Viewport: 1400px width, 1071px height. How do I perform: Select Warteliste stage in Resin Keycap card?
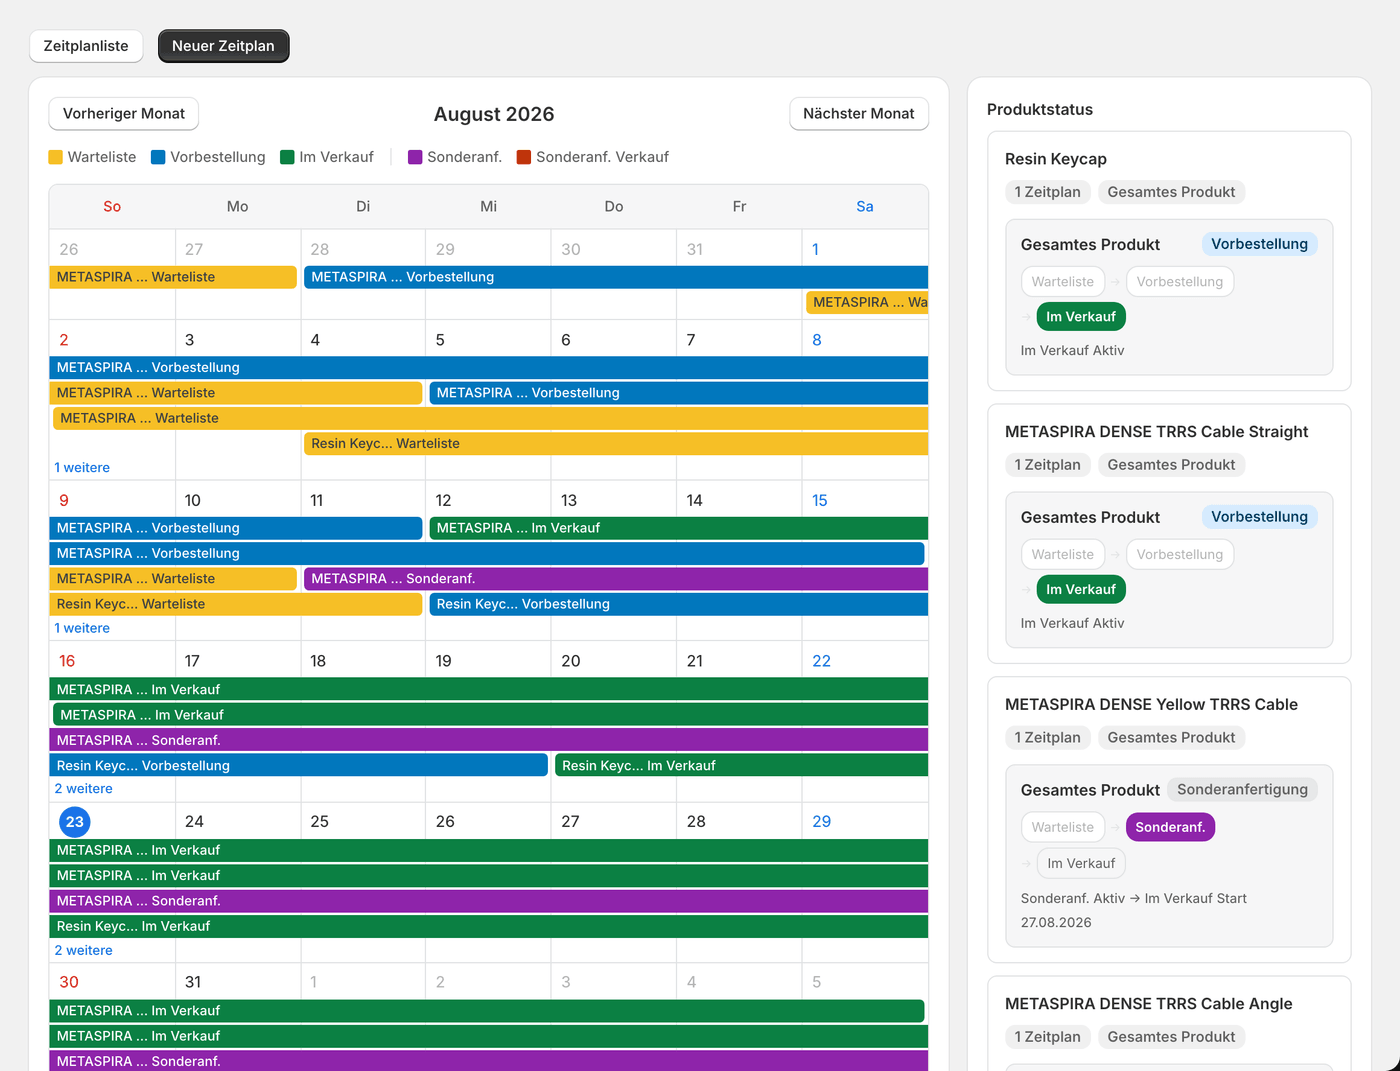pyautogui.click(x=1063, y=282)
